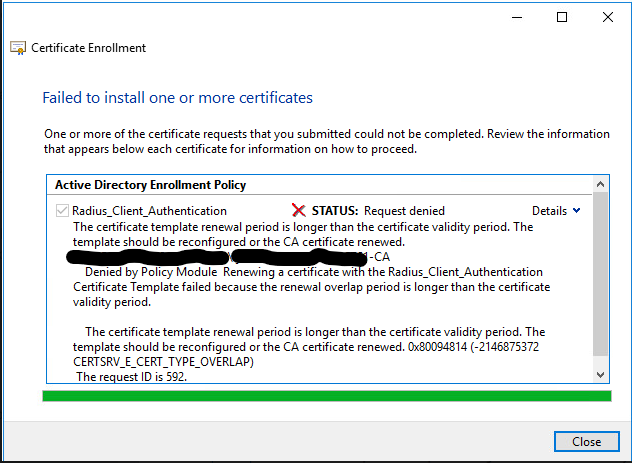Click 'The request ID is 592.' text
632x463 pixels.
132,377
